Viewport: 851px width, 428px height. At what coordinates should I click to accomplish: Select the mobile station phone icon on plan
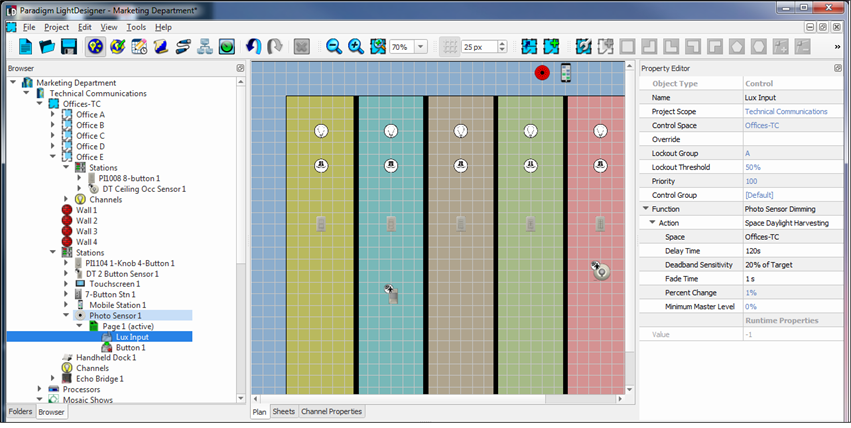(565, 73)
